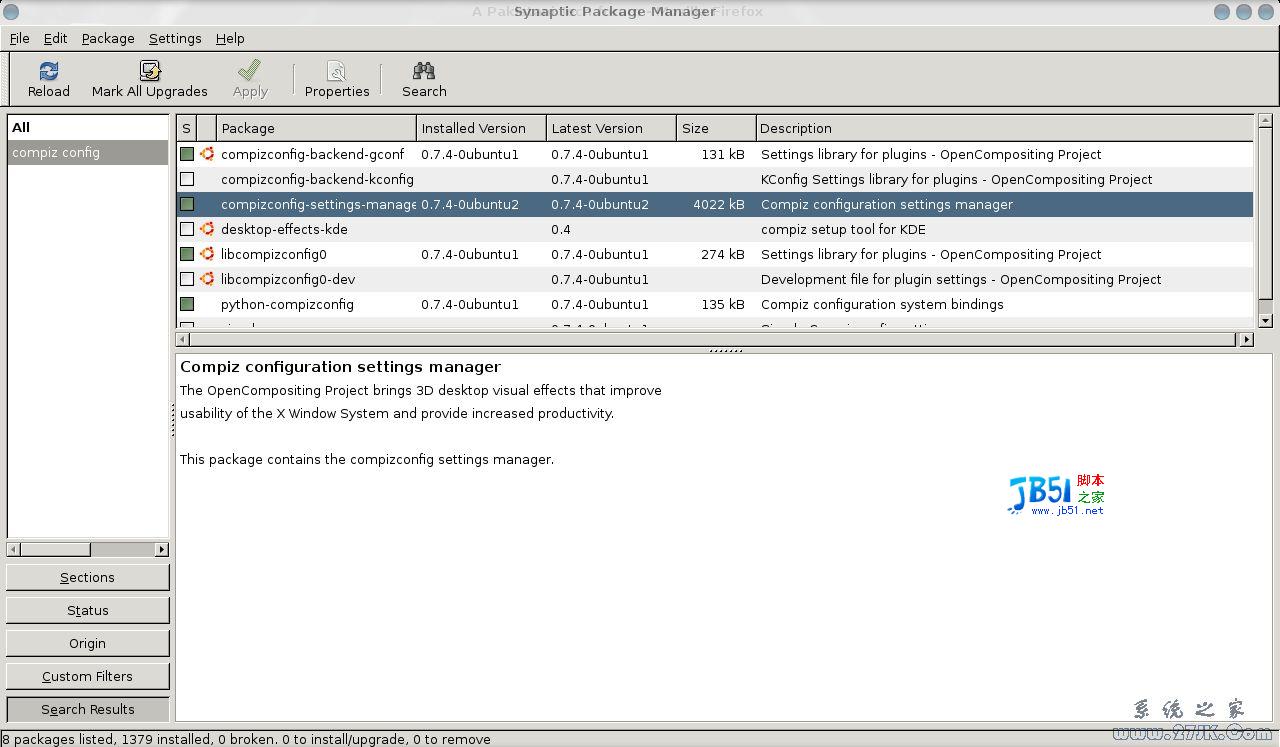Sort by Latest Version column

[x=612, y=128]
